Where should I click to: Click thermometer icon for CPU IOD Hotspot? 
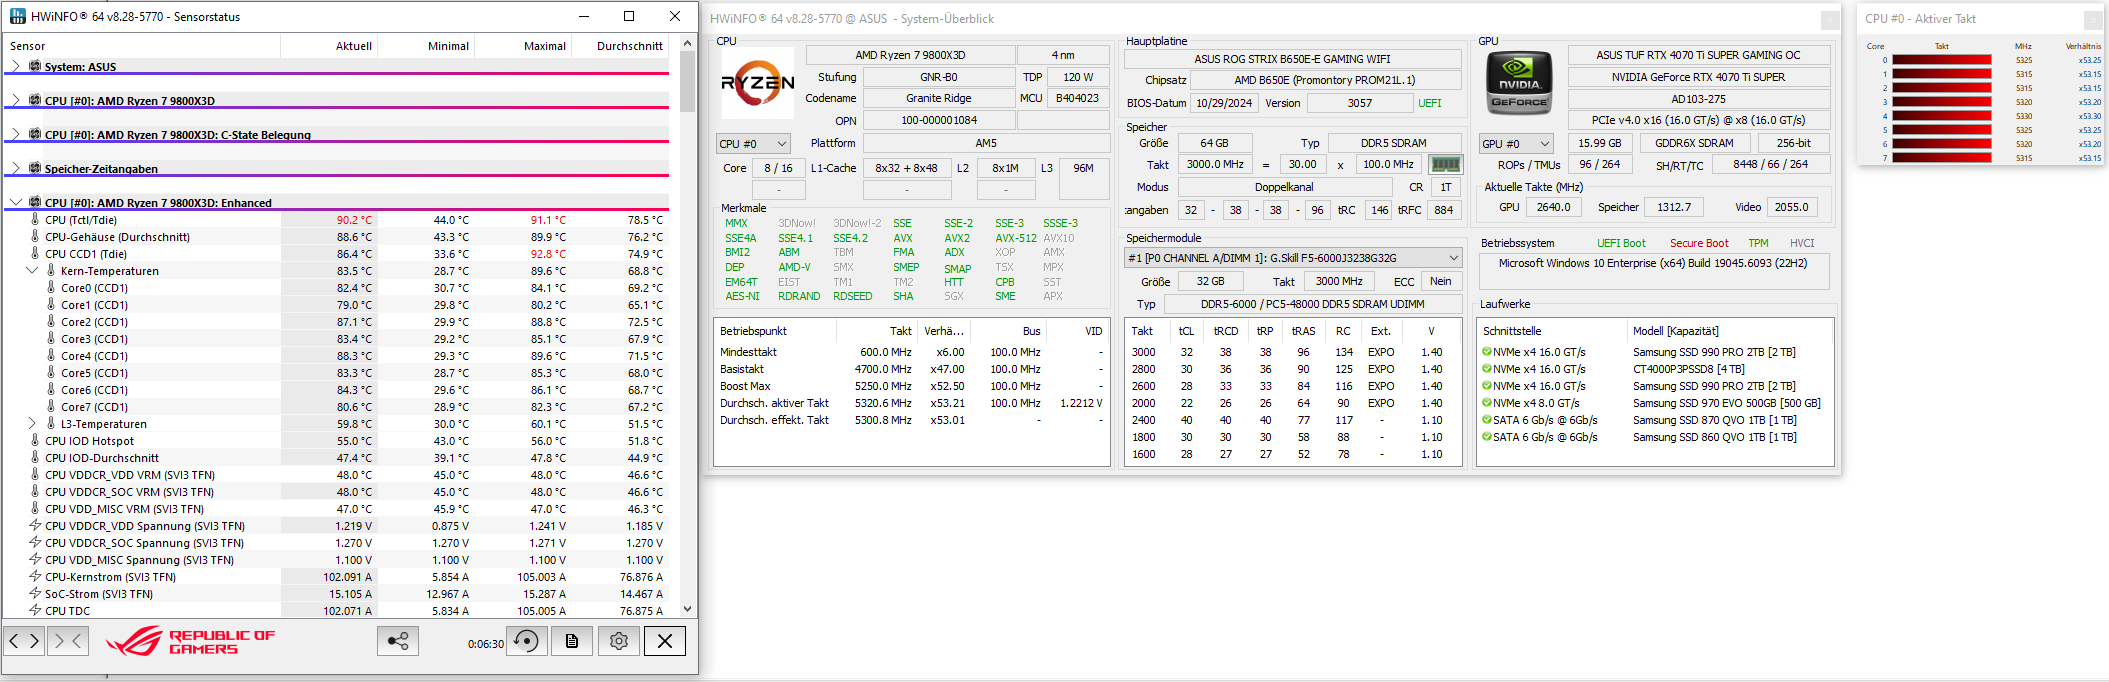(35, 441)
